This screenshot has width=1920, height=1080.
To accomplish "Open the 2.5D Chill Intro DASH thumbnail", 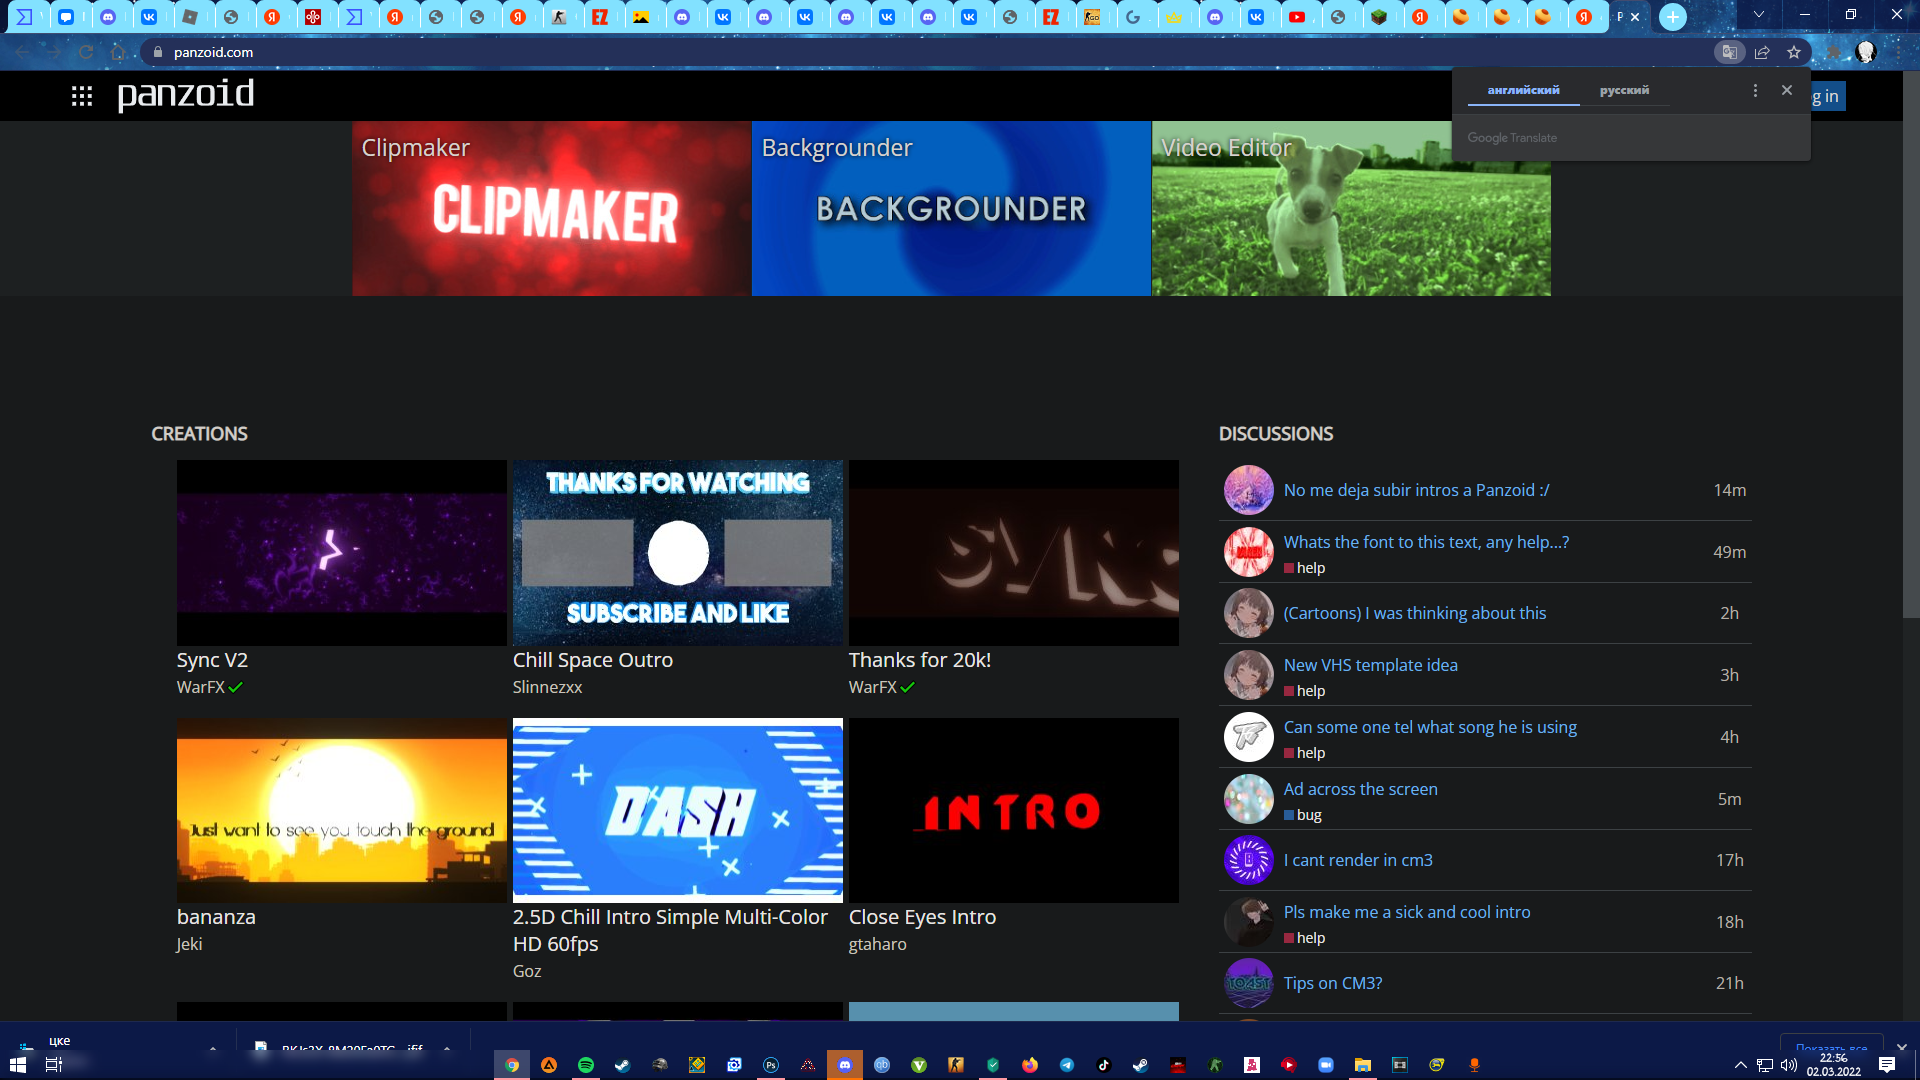I will tap(678, 810).
